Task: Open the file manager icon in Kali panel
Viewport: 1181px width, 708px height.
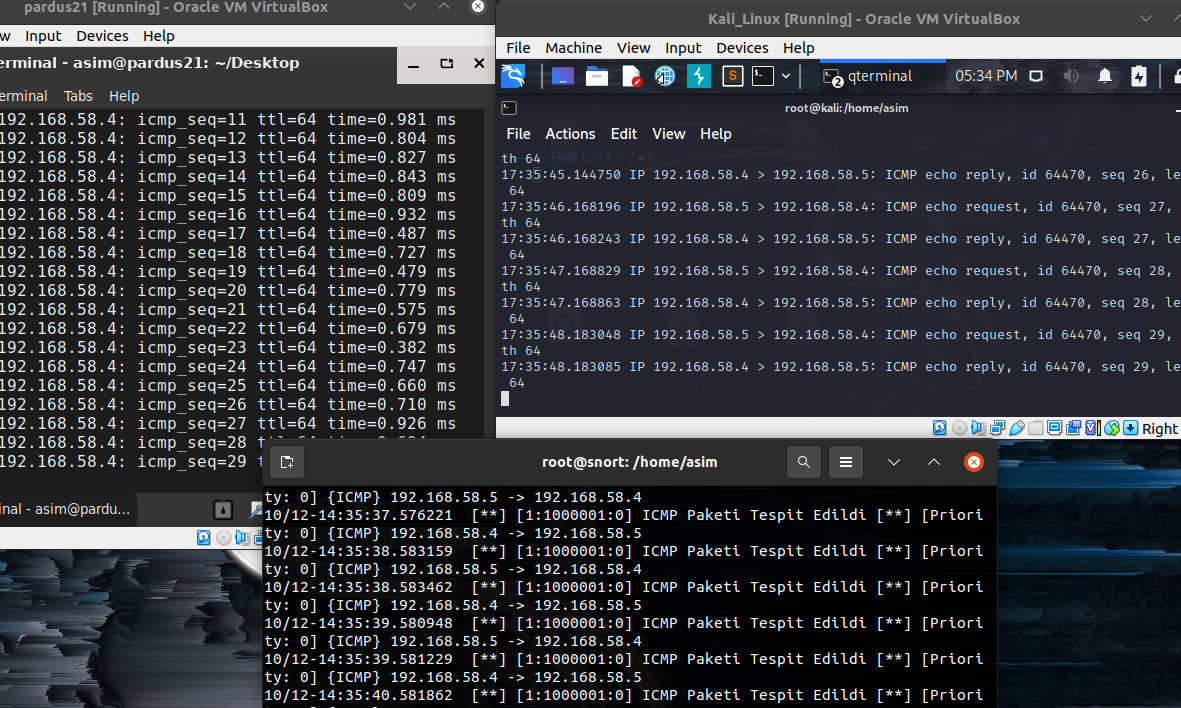Action: (x=597, y=76)
